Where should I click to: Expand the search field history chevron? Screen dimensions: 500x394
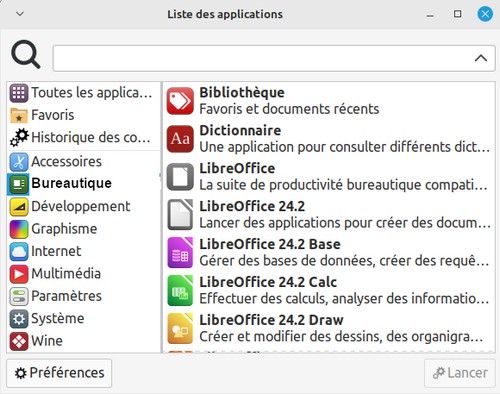(481, 58)
